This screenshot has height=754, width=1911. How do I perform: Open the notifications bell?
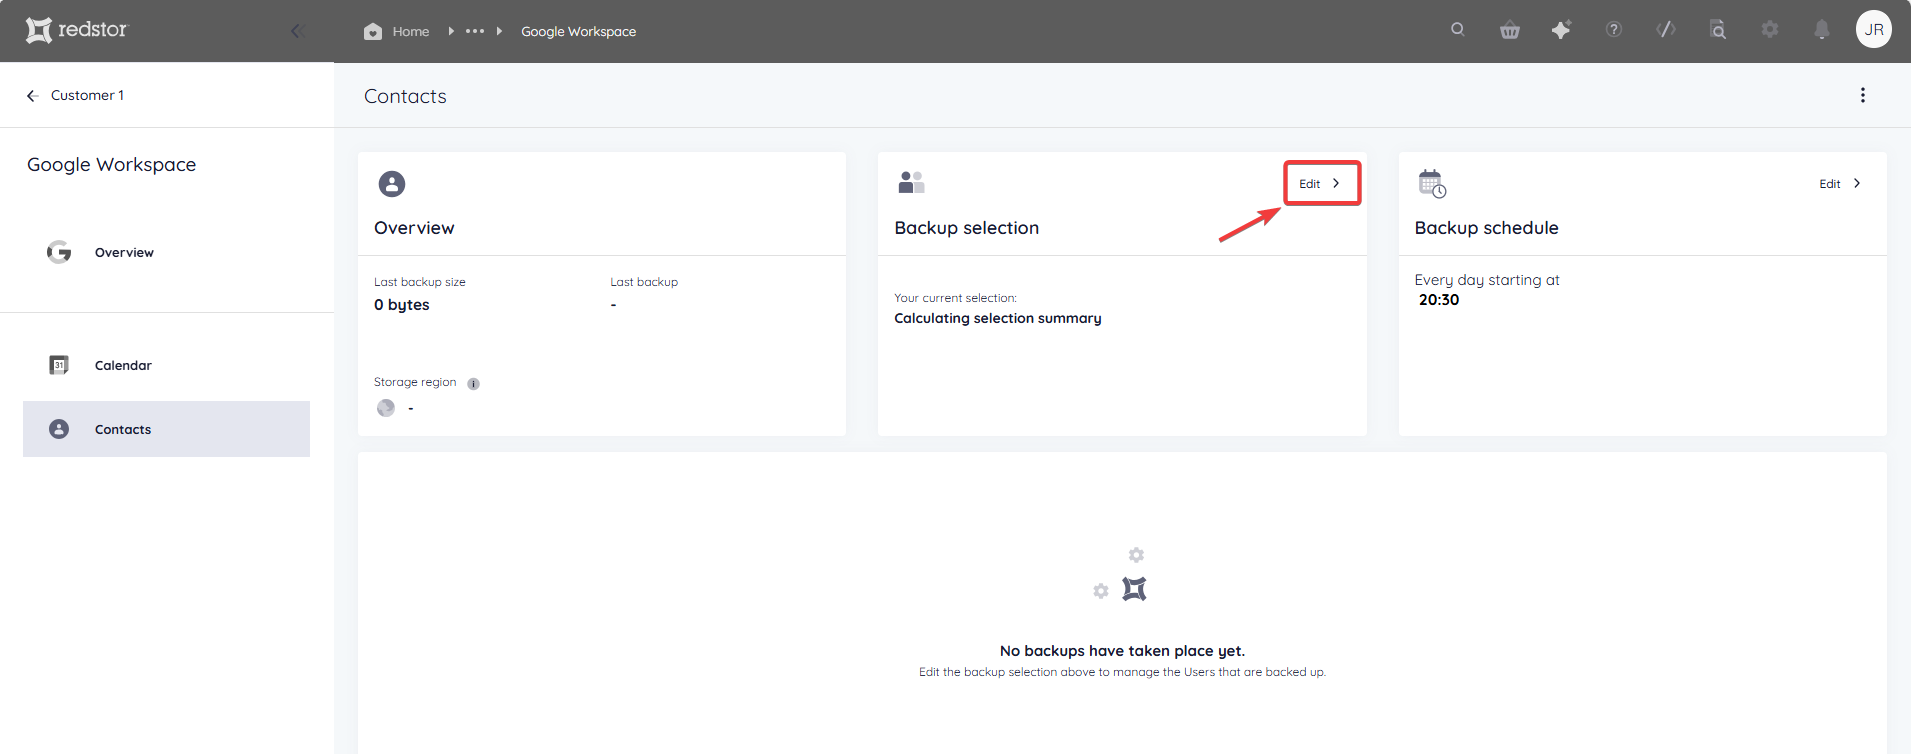[x=1822, y=30]
